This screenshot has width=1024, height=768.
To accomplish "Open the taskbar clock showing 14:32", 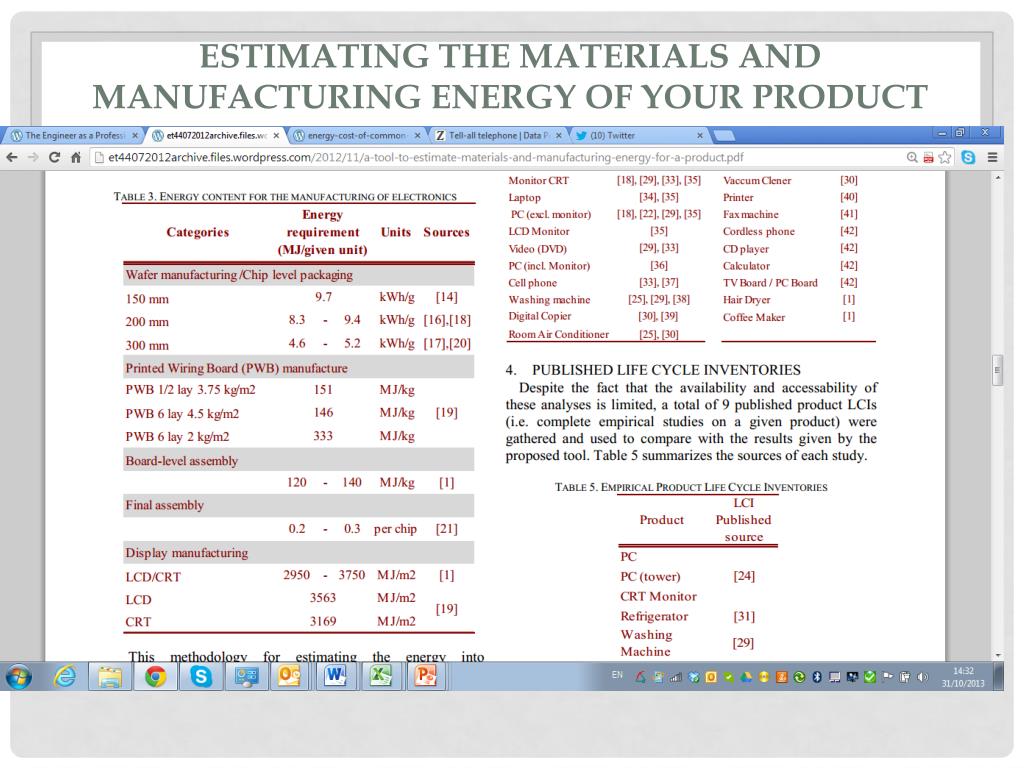I will click(x=963, y=677).
